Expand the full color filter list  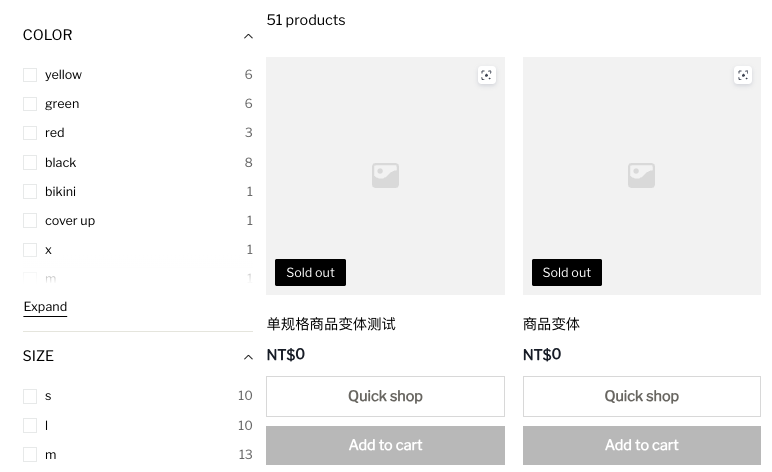pyautogui.click(x=45, y=307)
